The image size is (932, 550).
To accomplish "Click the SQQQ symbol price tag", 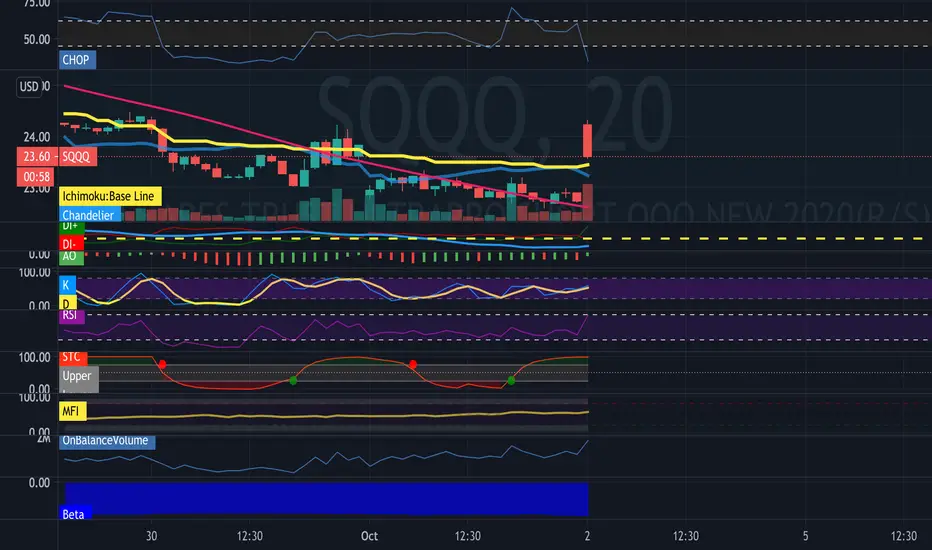I will 77,156.
